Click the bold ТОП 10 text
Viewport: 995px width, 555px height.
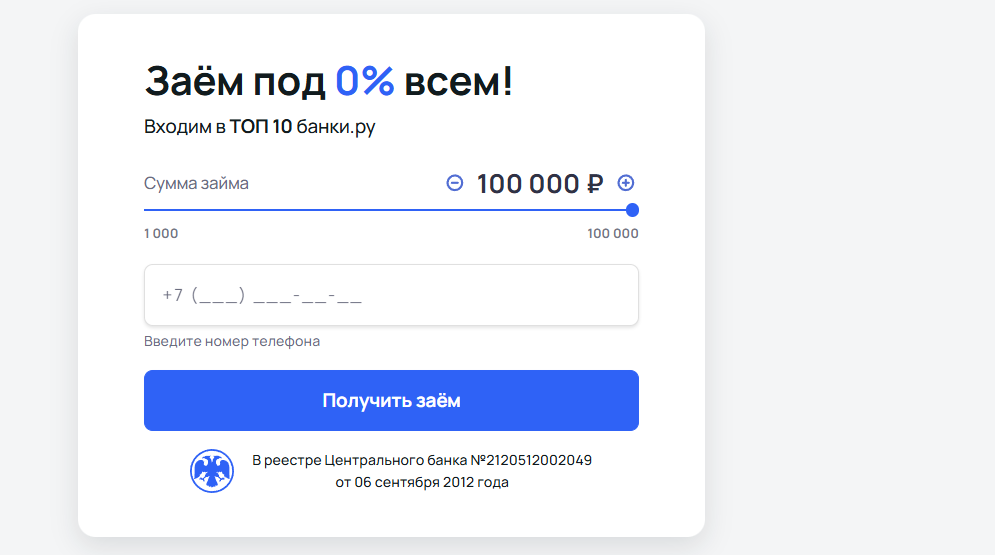[x=260, y=128]
